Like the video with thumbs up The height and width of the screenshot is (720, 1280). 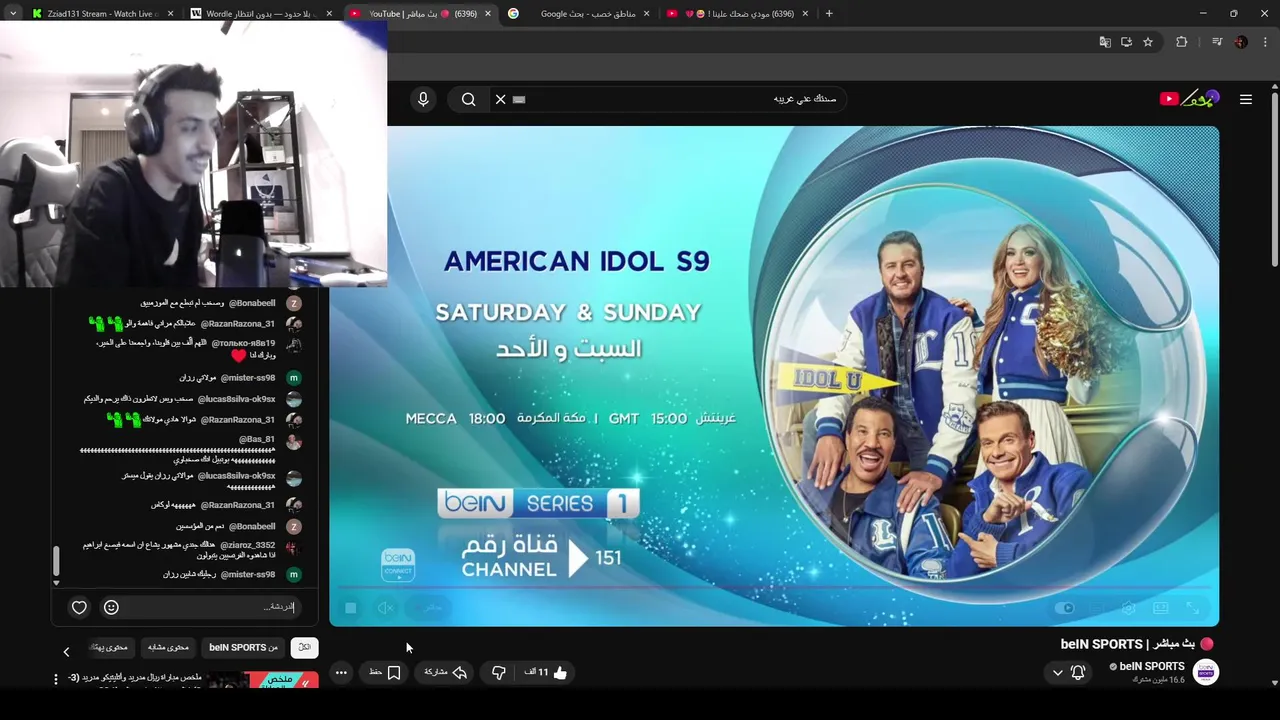[x=546, y=673]
